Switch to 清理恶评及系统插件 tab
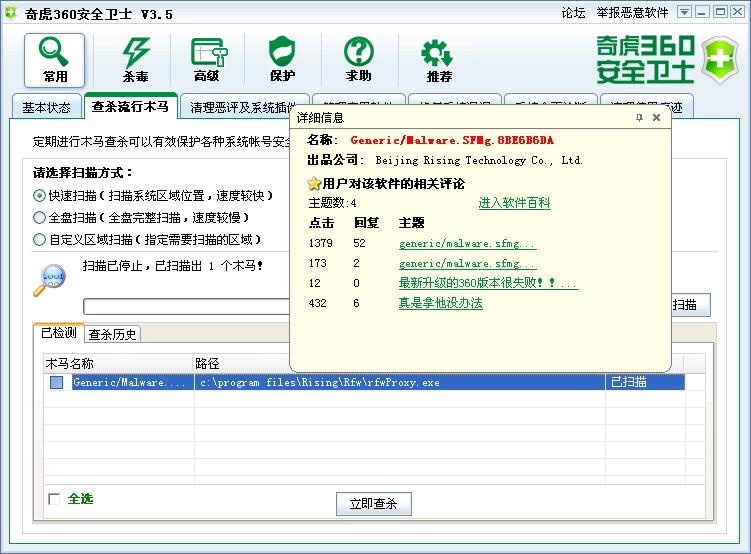Viewport: 751px width, 554px height. point(241,107)
